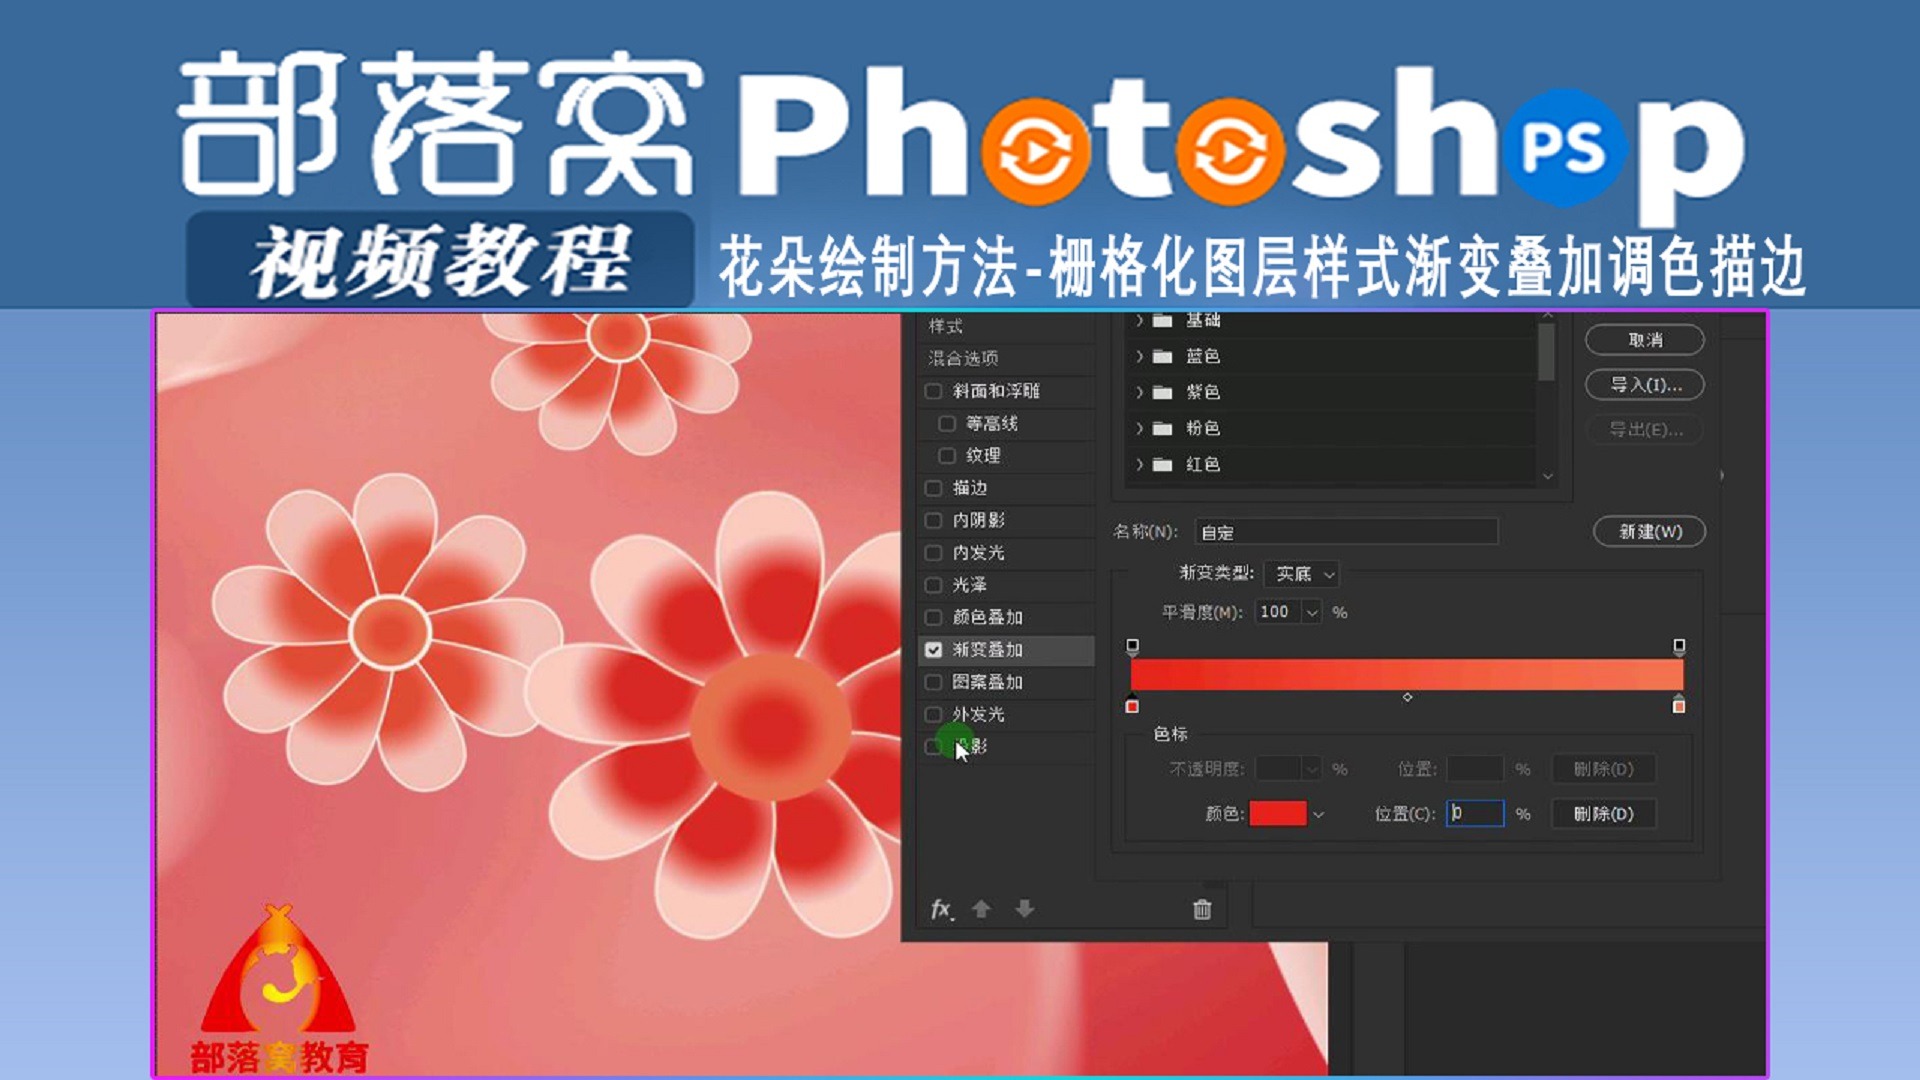Open the 颜色 swatch dropdown arrow

point(1319,814)
